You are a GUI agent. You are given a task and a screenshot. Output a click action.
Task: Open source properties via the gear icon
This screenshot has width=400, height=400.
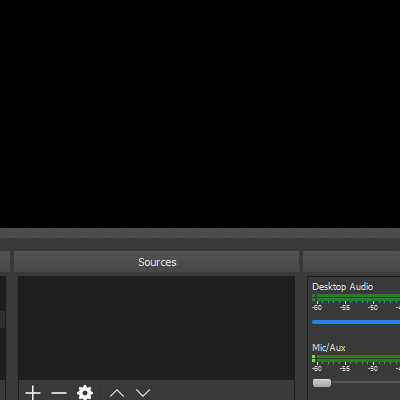pyautogui.click(x=85, y=393)
